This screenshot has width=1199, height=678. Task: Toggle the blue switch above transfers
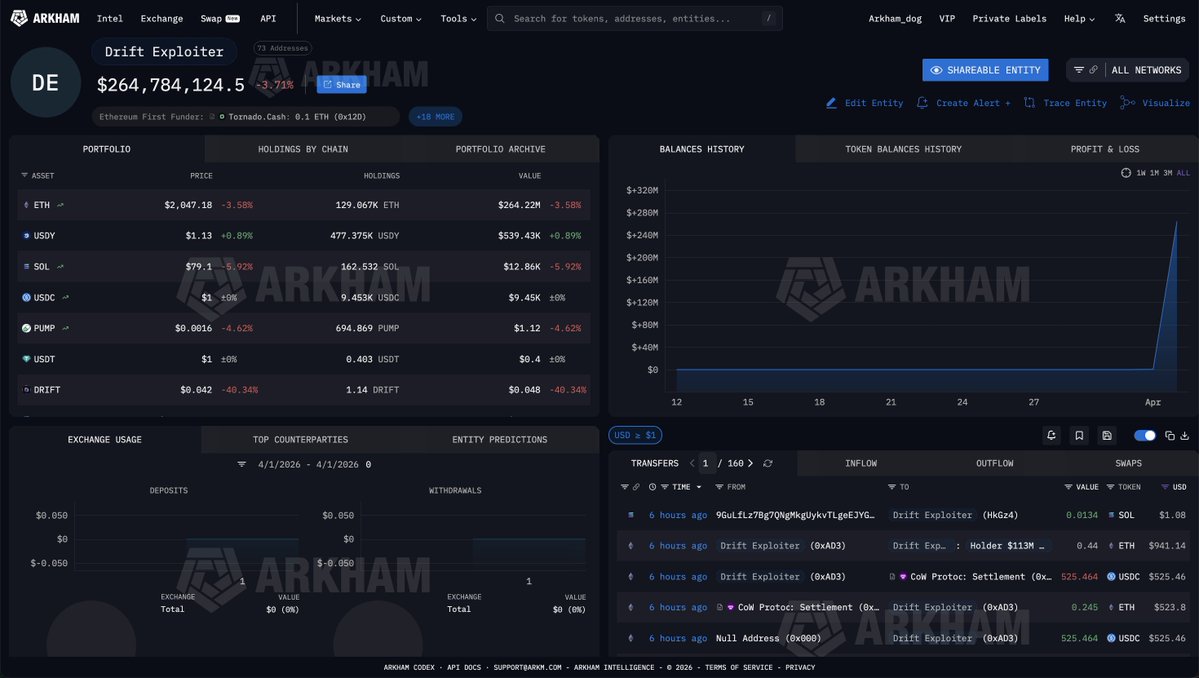[x=1145, y=435]
